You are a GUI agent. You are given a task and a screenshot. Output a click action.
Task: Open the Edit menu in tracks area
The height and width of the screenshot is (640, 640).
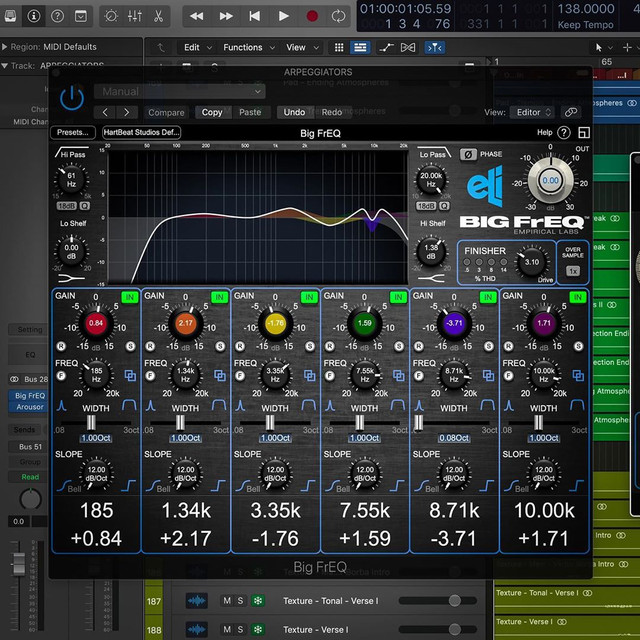point(198,48)
